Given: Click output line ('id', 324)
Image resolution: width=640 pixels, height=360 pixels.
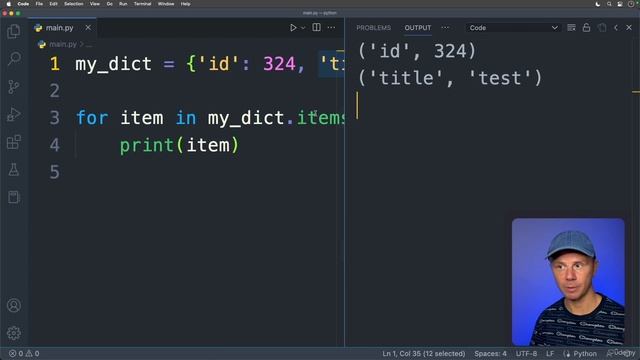Looking at the screenshot, I should (417, 51).
